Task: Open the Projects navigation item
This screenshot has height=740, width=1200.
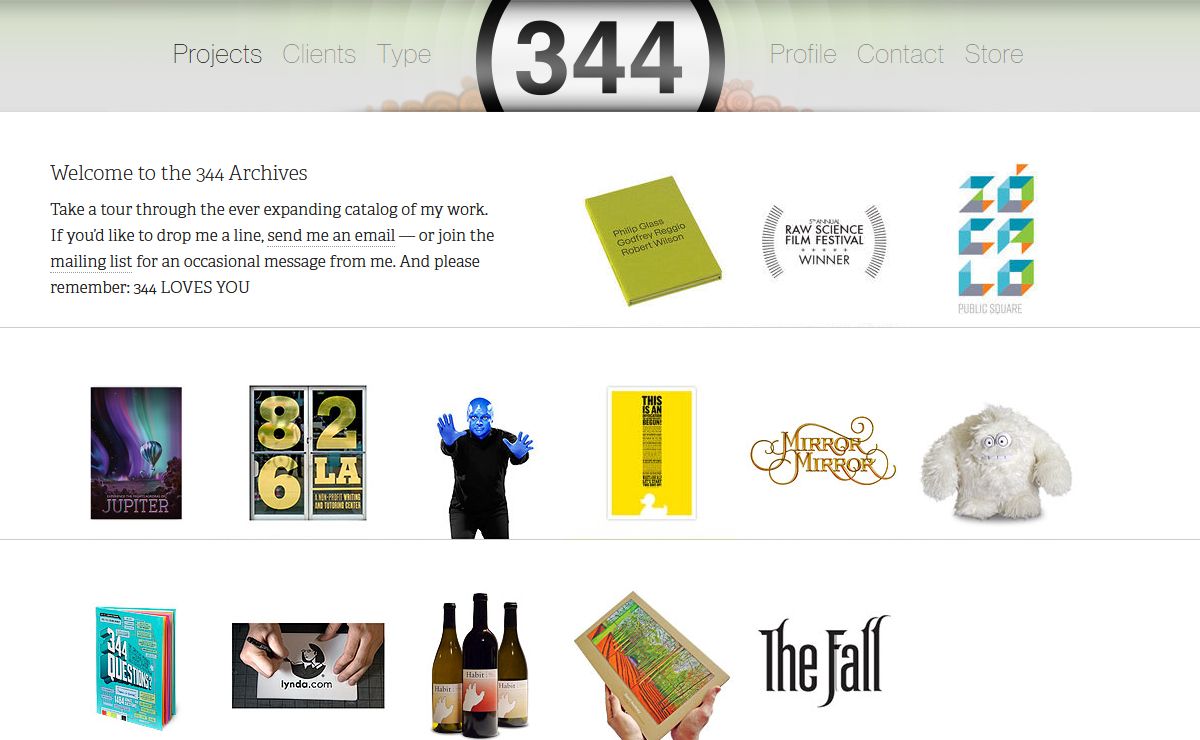Action: coord(217,54)
